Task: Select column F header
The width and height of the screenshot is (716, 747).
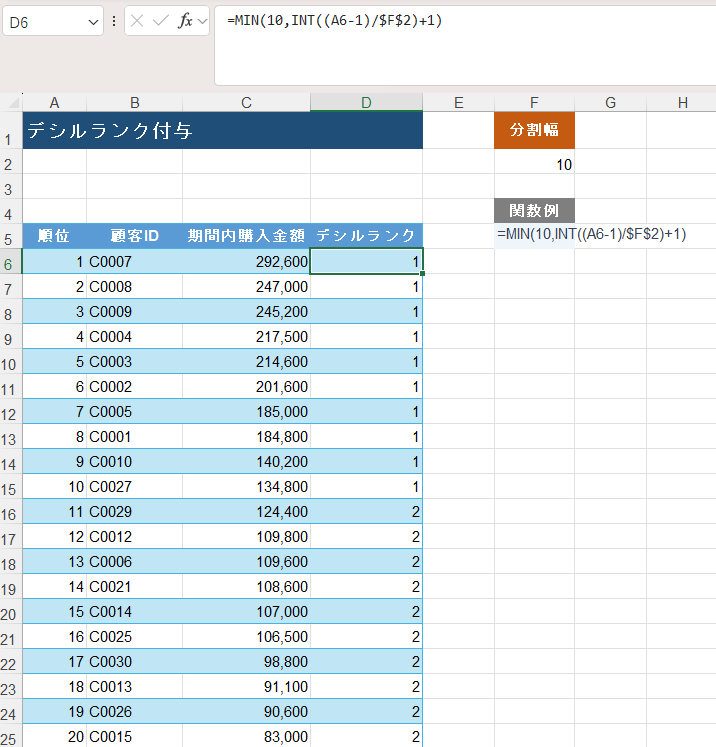Action: click(x=534, y=102)
